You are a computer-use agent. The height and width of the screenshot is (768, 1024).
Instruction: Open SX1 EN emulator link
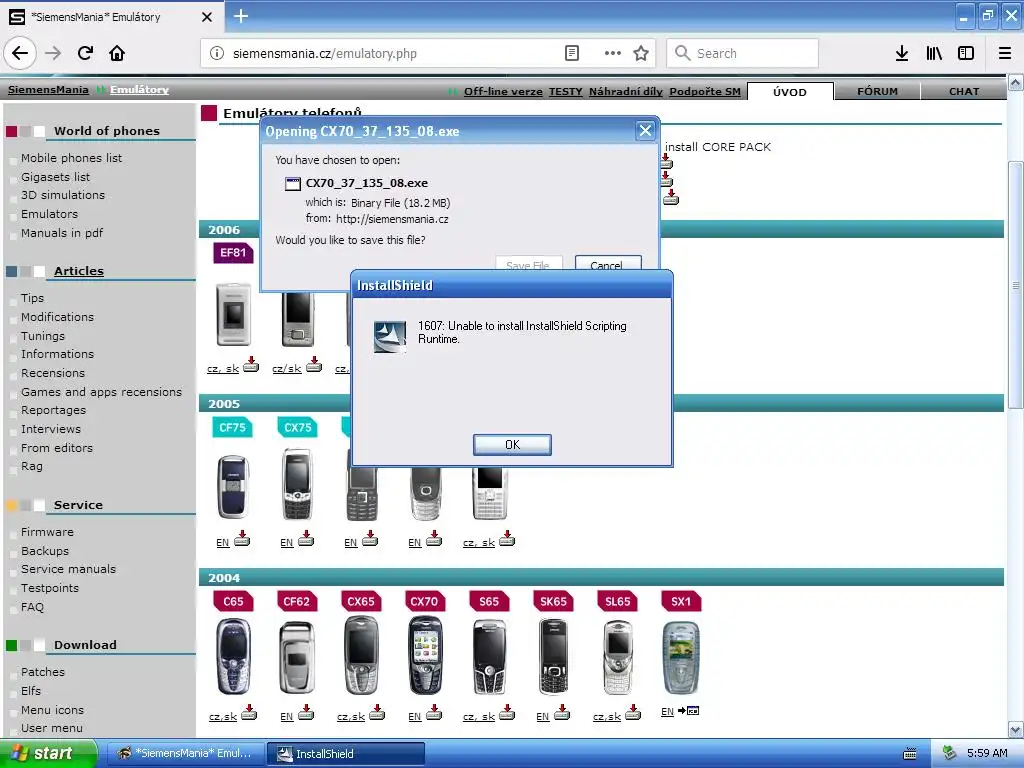(667, 711)
